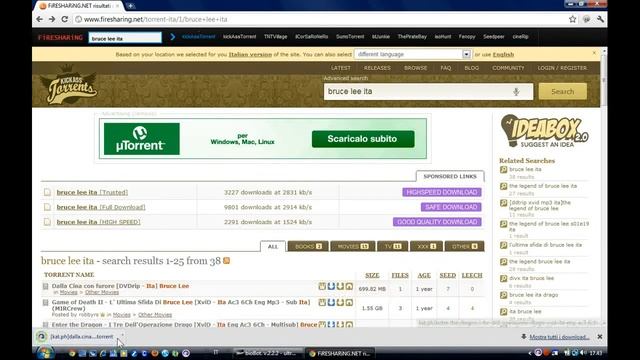
Task: Go back with the browser back arrow
Action: pos(40,19)
